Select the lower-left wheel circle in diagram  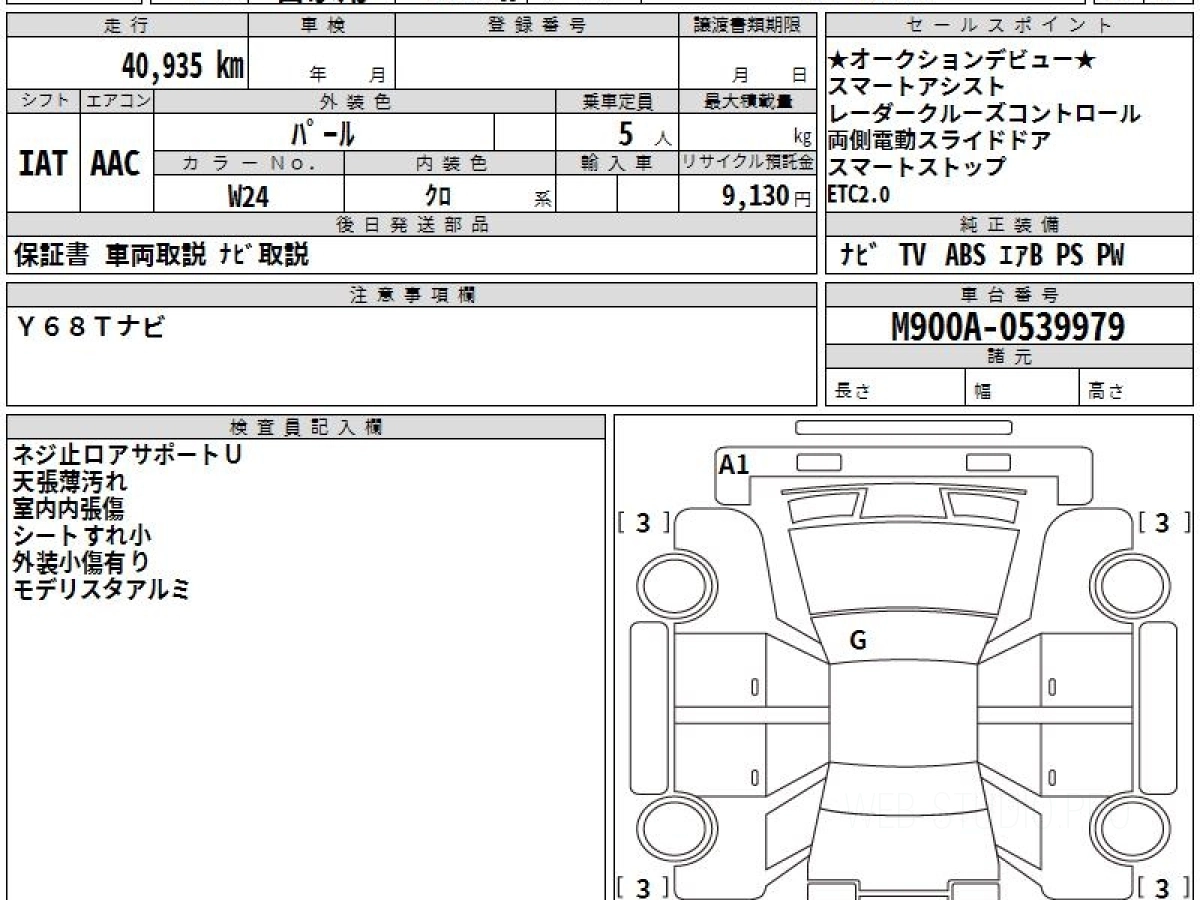pos(671,830)
